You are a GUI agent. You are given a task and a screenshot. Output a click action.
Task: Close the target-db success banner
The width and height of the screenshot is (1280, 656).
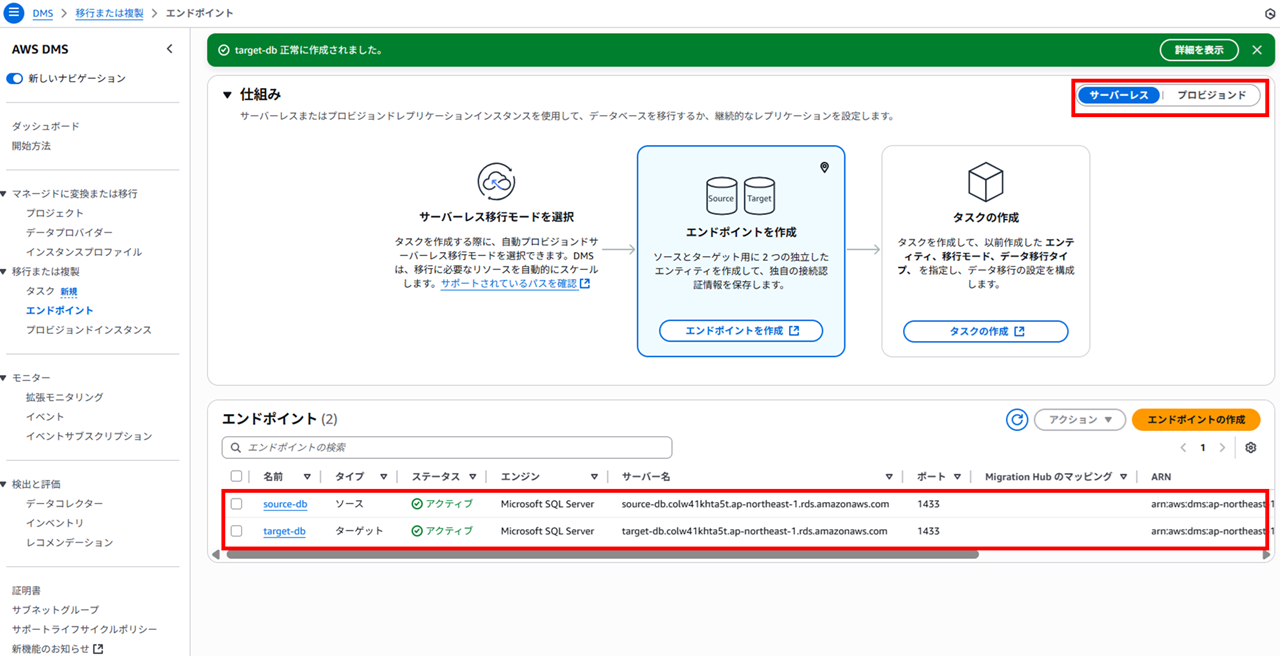pos(1257,50)
